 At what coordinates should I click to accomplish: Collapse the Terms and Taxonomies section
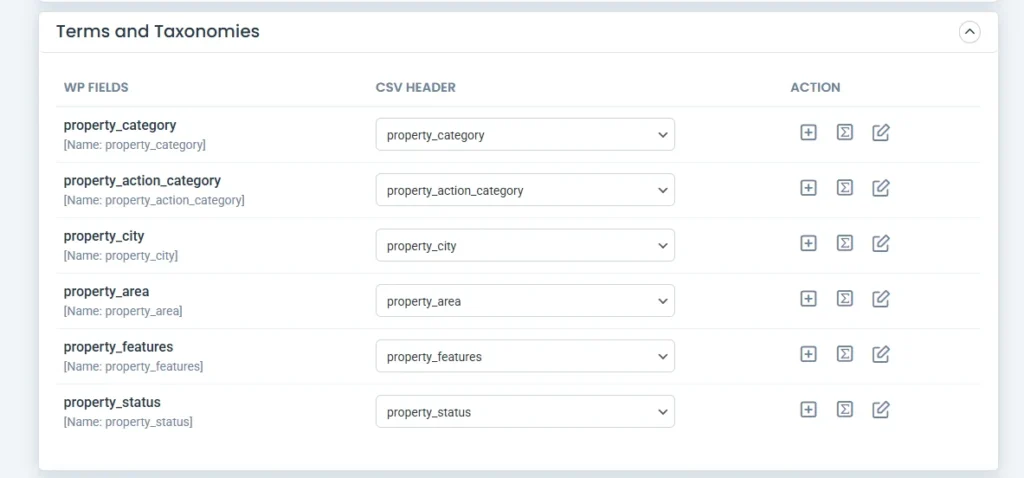pyautogui.click(x=969, y=32)
